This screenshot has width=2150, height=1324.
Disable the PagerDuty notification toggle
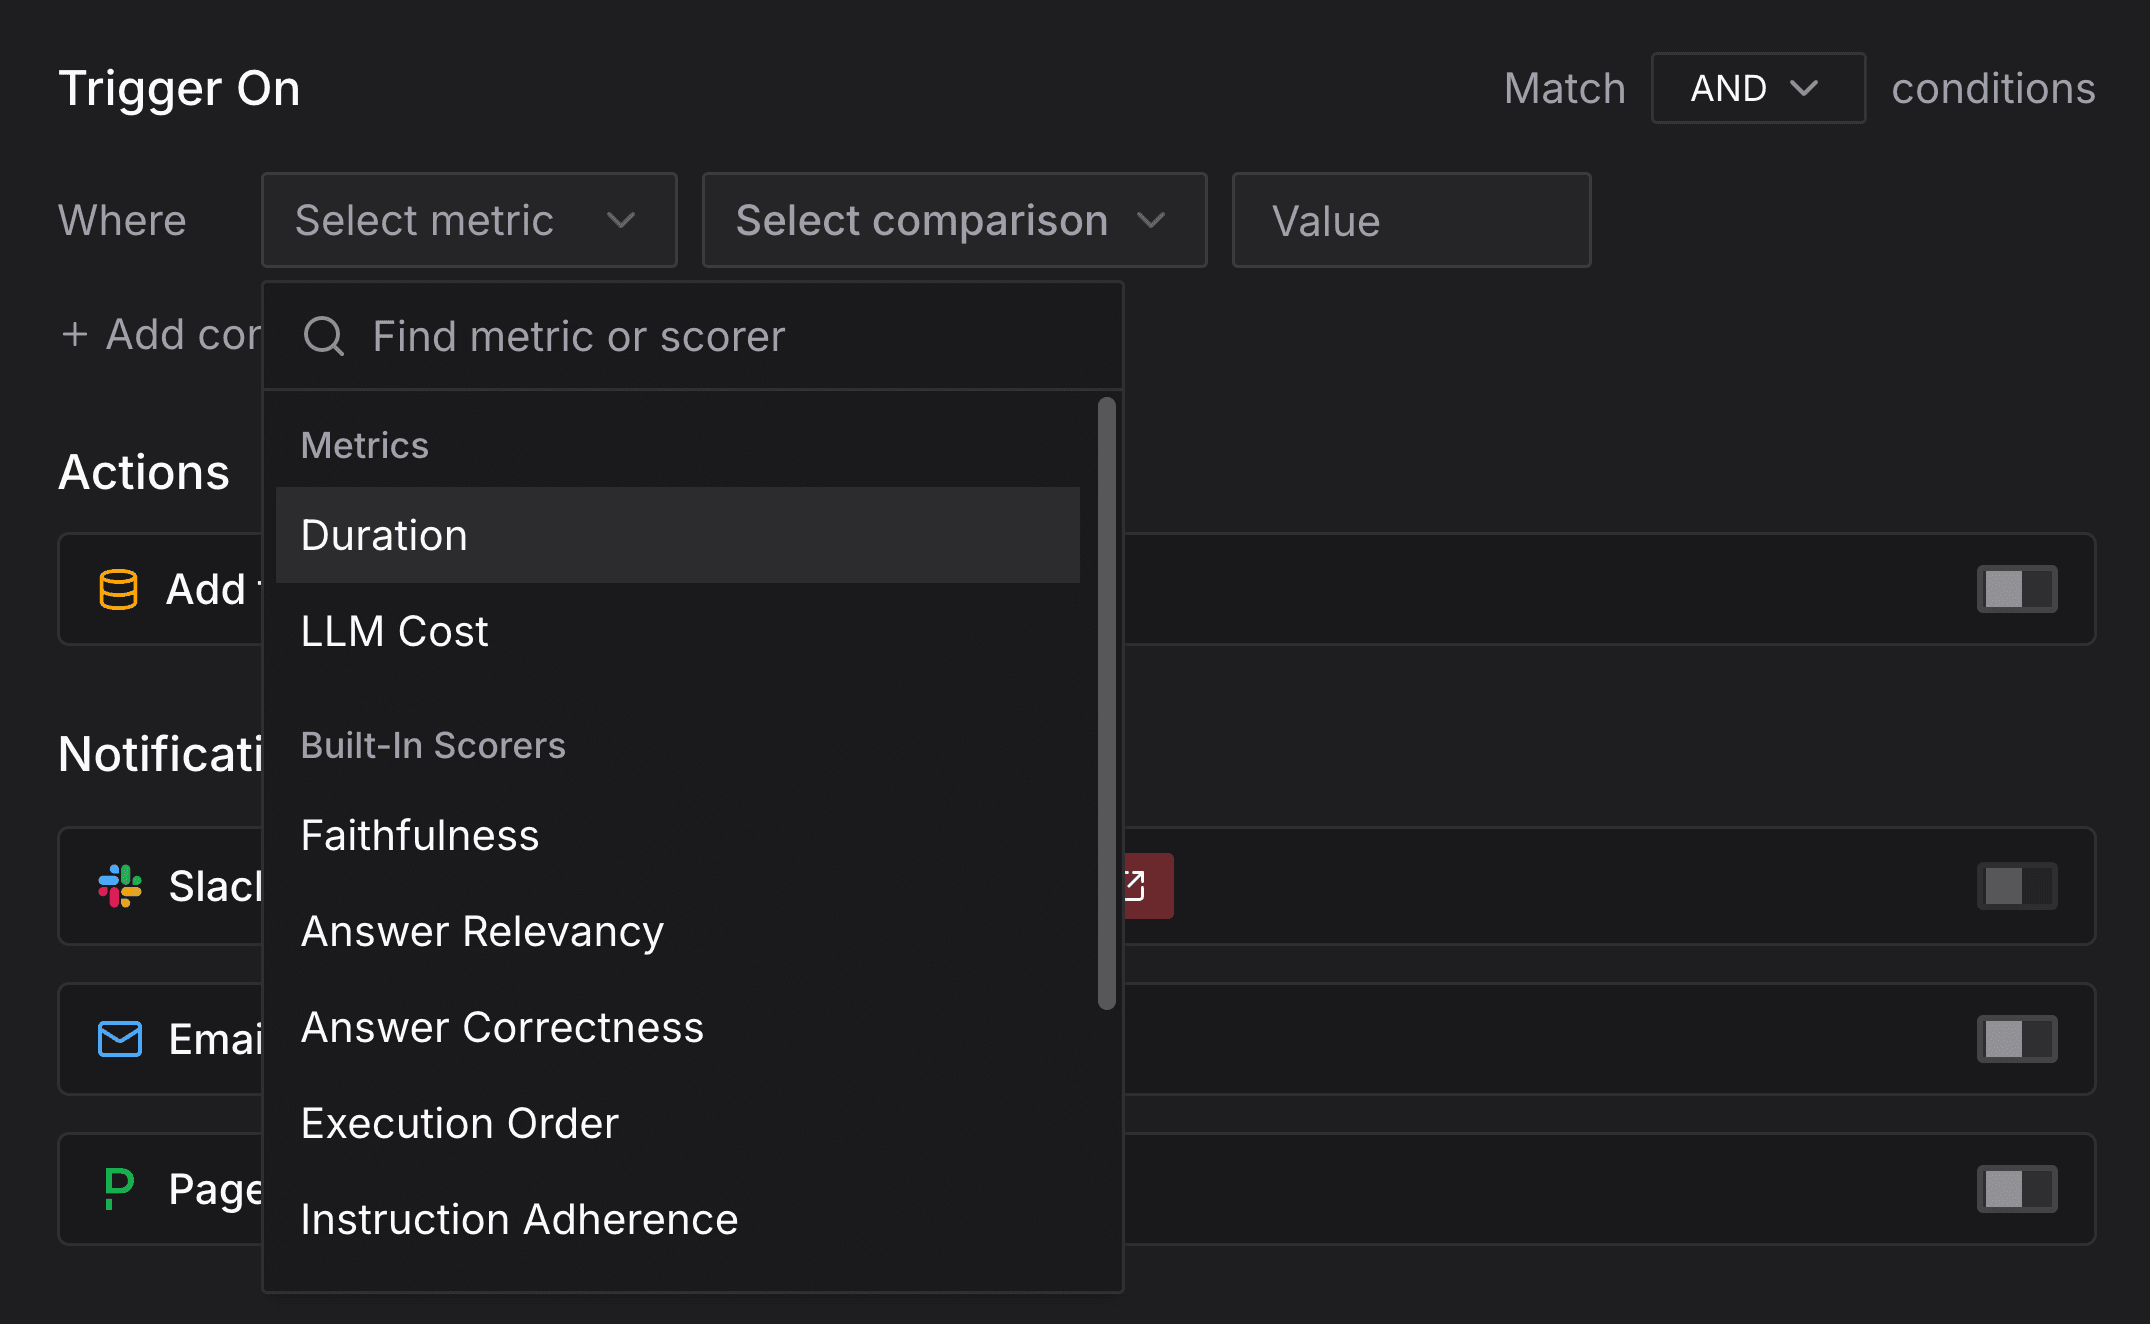pyautogui.click(x=2016, y=1189)
